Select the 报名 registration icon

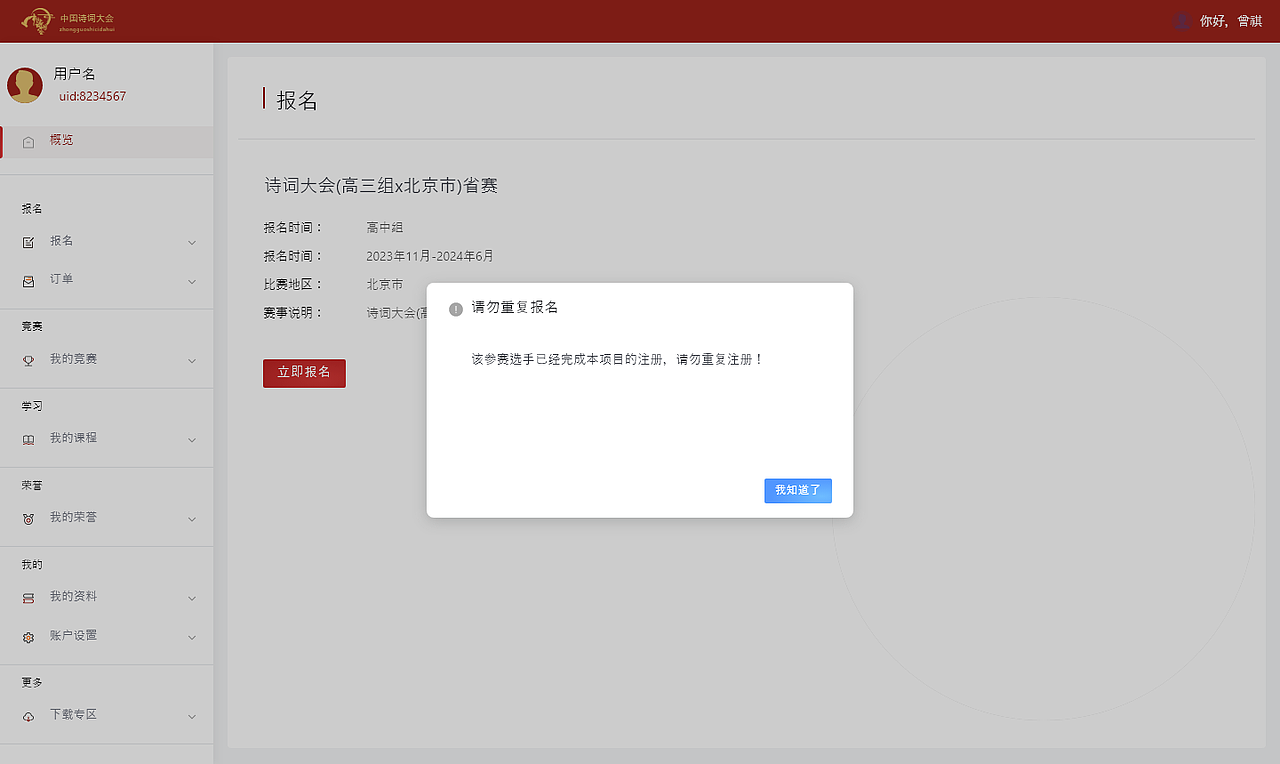(29, 241)
